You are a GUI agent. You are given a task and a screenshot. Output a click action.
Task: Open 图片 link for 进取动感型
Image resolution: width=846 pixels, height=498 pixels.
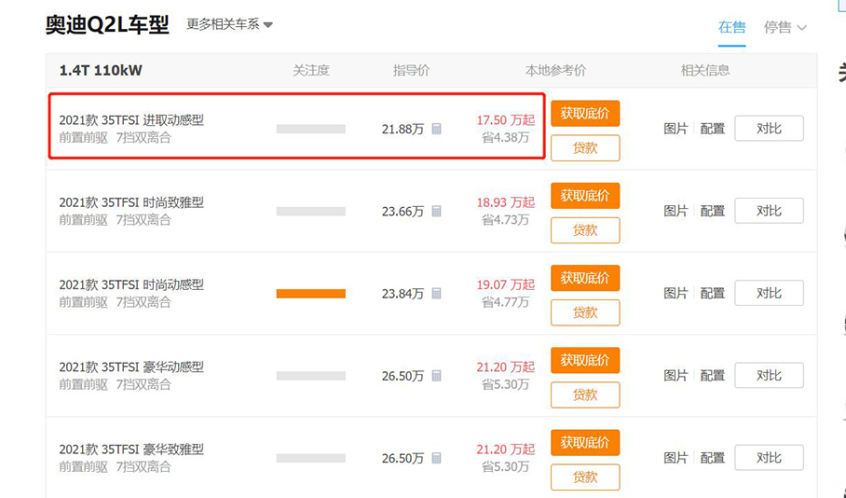tap(676, 129)
